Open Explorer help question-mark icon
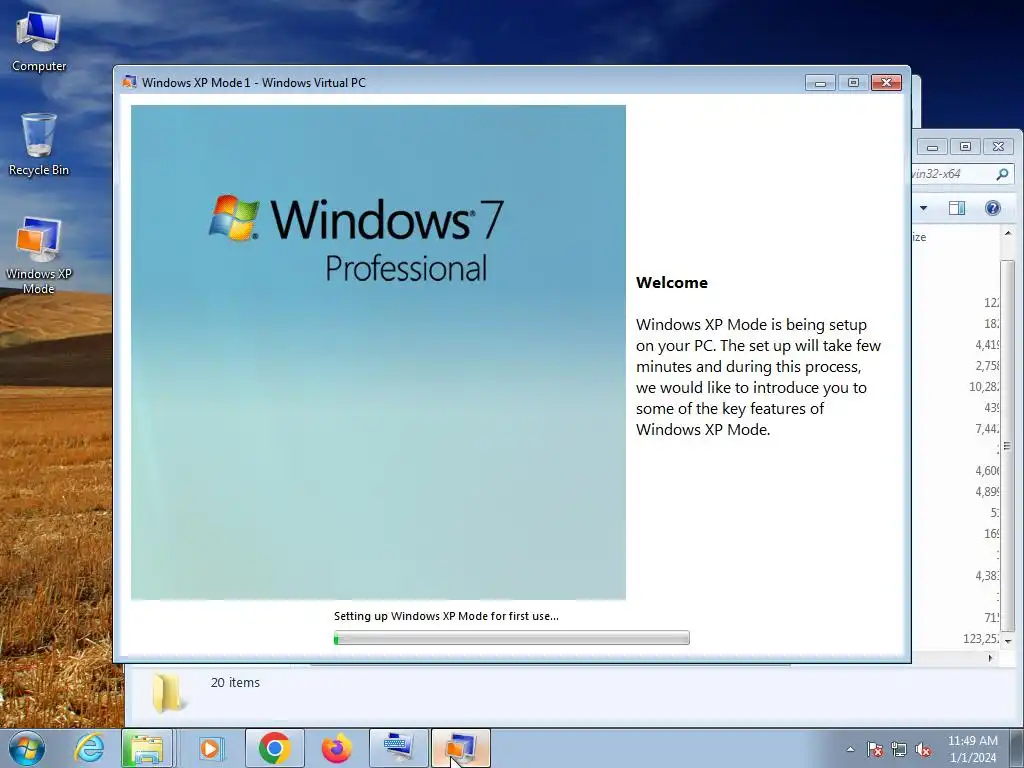The image size is (1024, 768). (x=993, y=208)
